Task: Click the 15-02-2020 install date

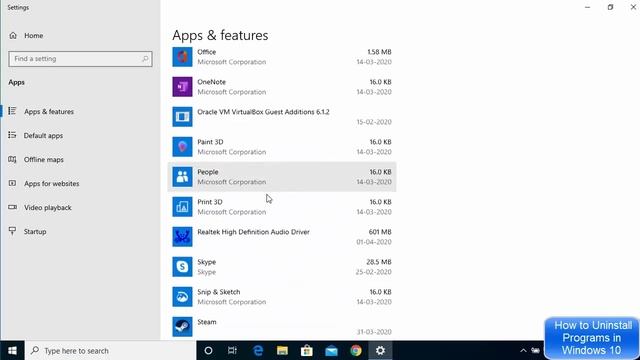Action: point(374,122)
